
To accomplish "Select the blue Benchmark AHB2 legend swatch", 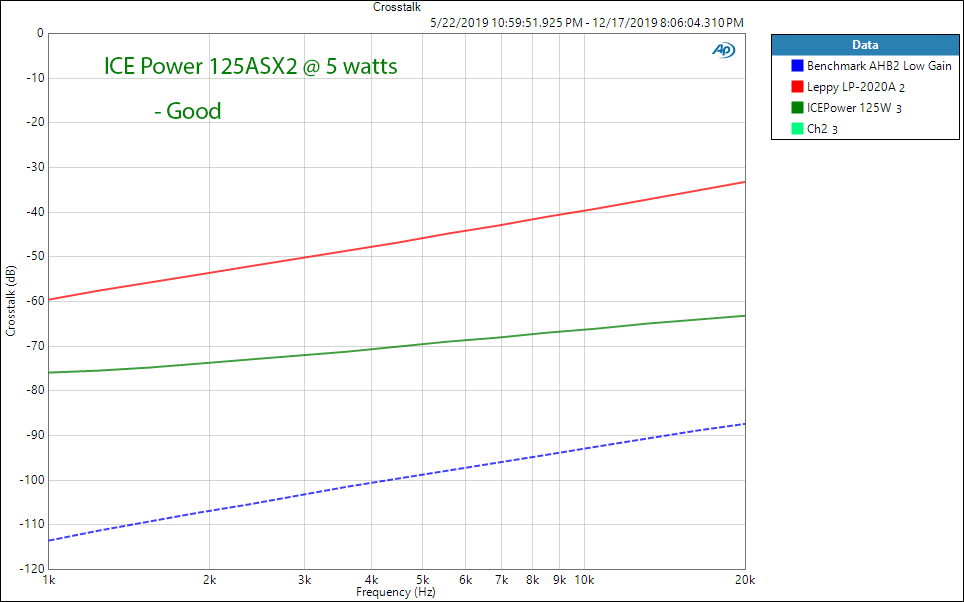I will [797, 66].
